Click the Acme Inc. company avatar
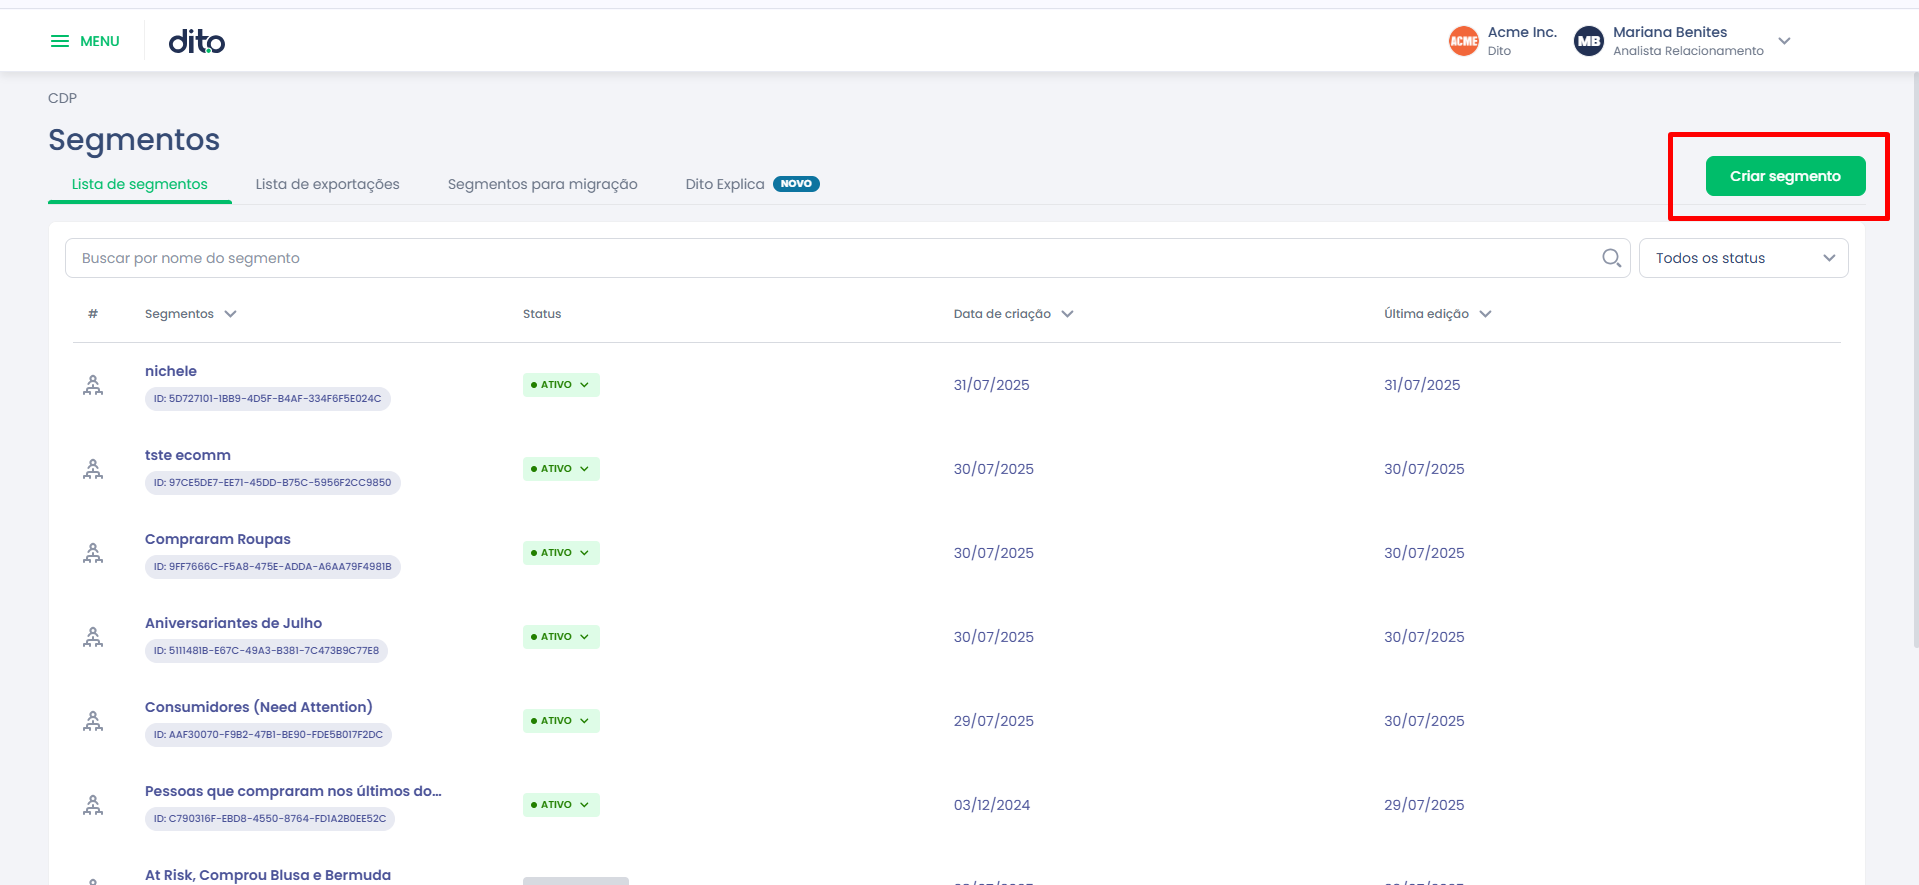The width and height of the screenshot is (1919, 885). pos(1464,41)
